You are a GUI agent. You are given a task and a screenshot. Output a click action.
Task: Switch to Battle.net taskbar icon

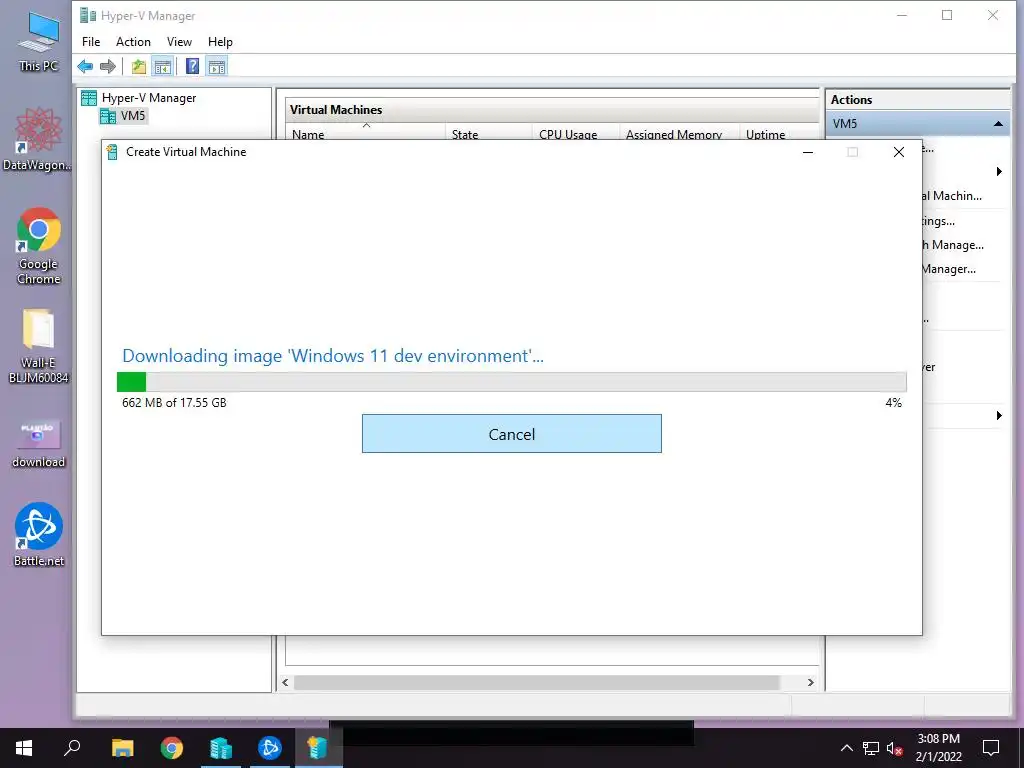270,748
